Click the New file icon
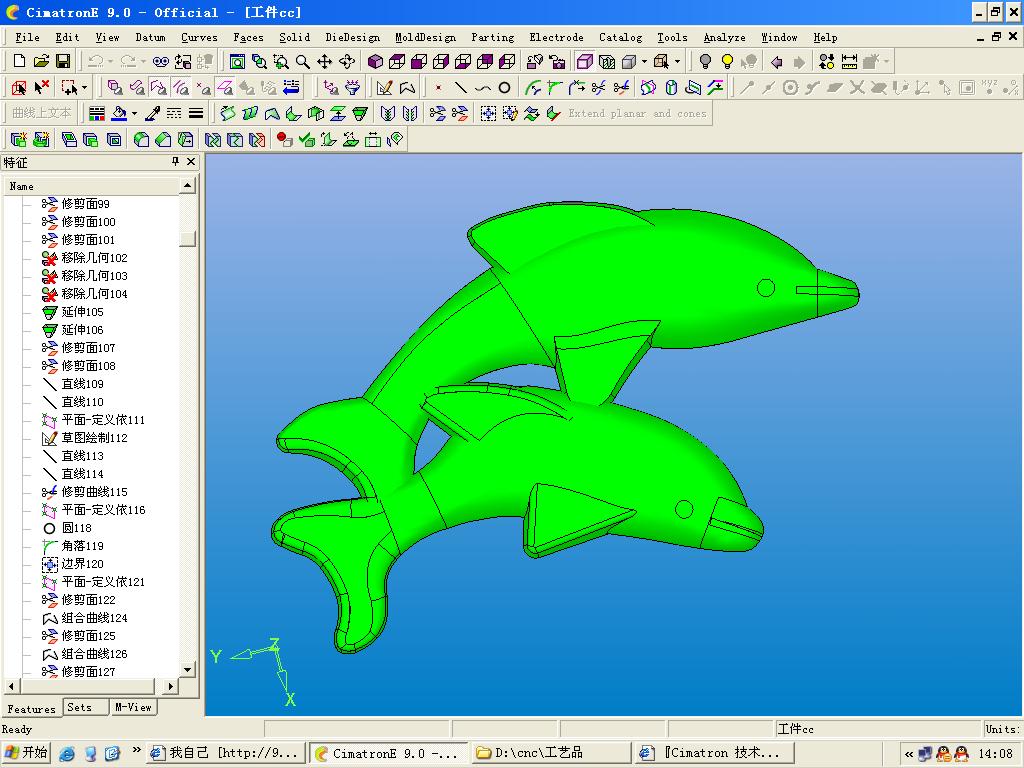The height and width of the screenshot is (768, 1024). coord(19,61)
